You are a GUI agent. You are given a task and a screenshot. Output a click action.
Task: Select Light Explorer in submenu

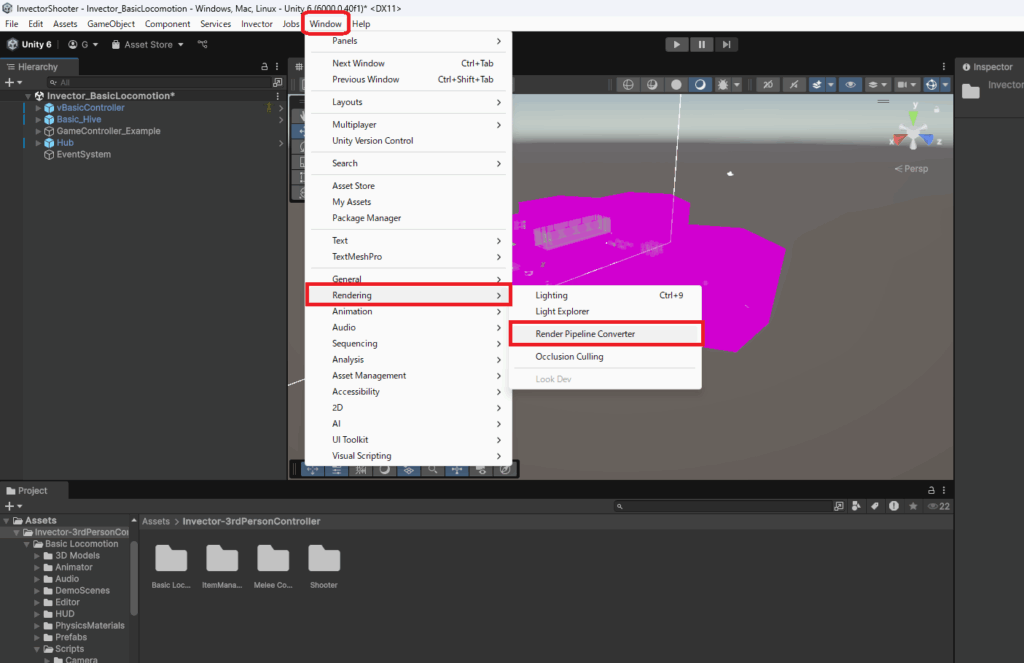605,312
